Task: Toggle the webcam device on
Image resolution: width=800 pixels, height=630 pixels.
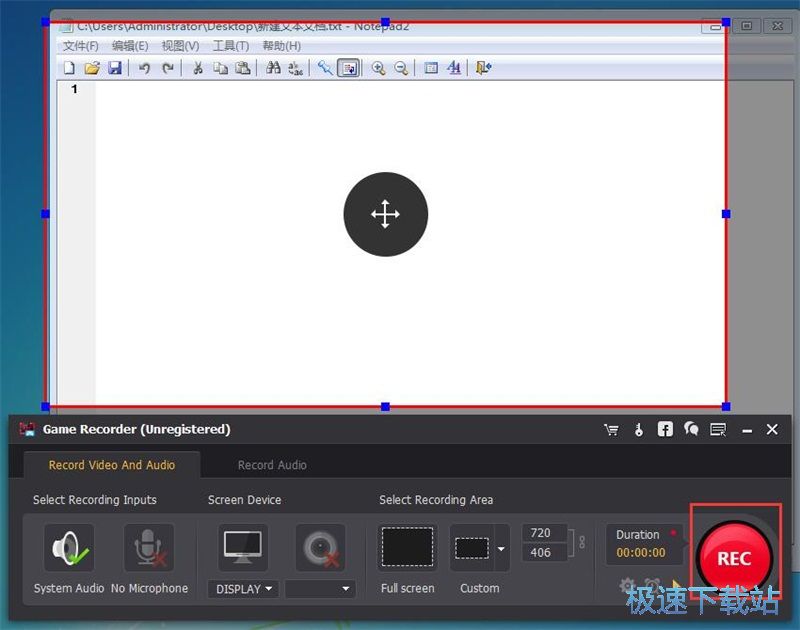Action: point(320,548)
